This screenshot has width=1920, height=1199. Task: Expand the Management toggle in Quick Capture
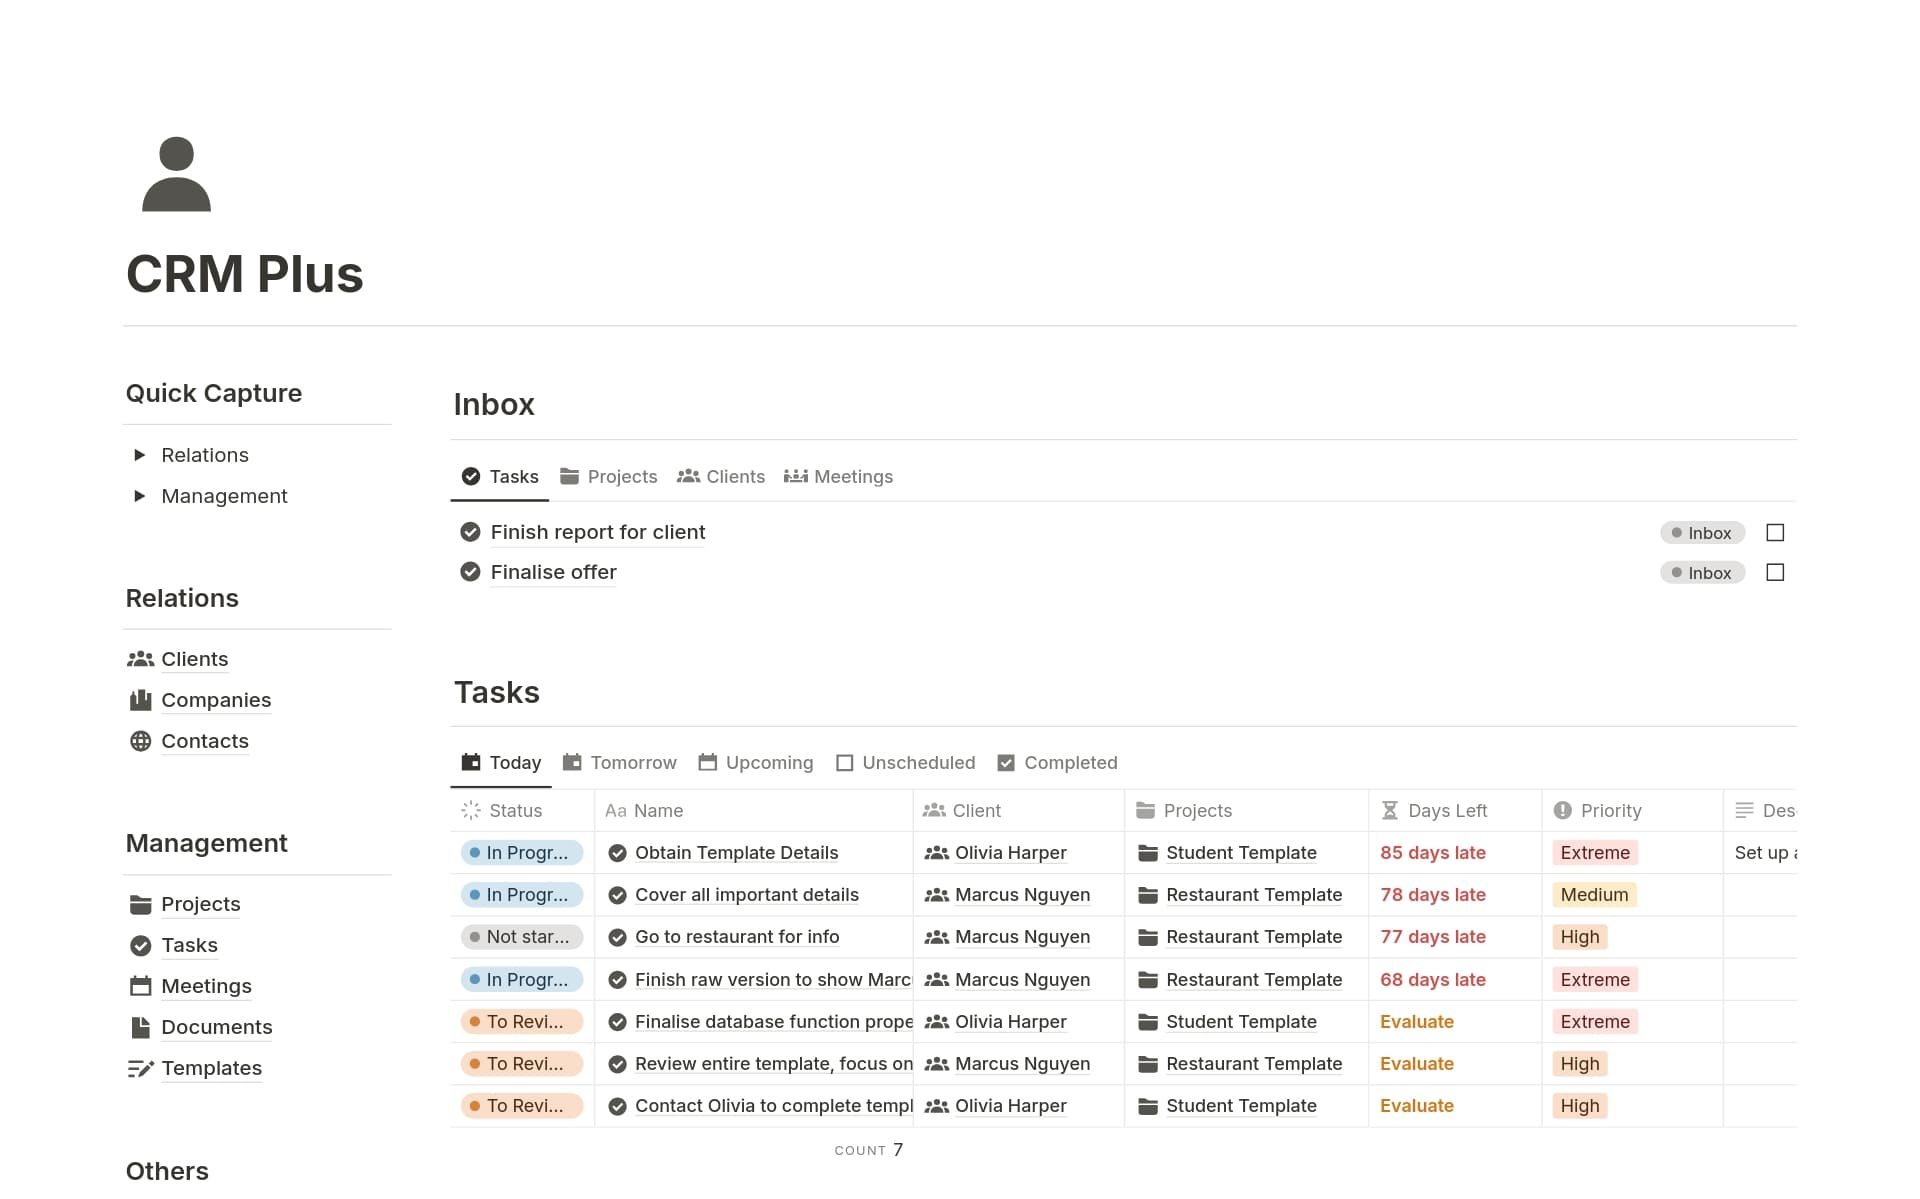click(140, 496)
